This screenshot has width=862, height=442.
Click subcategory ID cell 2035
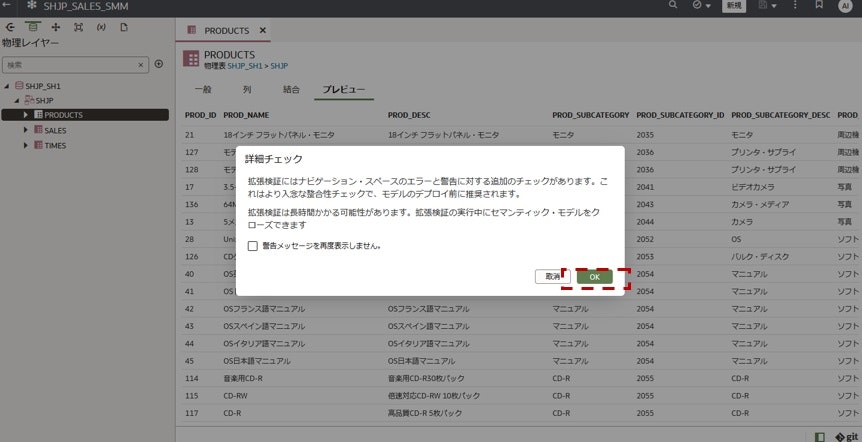click(645, 135)
